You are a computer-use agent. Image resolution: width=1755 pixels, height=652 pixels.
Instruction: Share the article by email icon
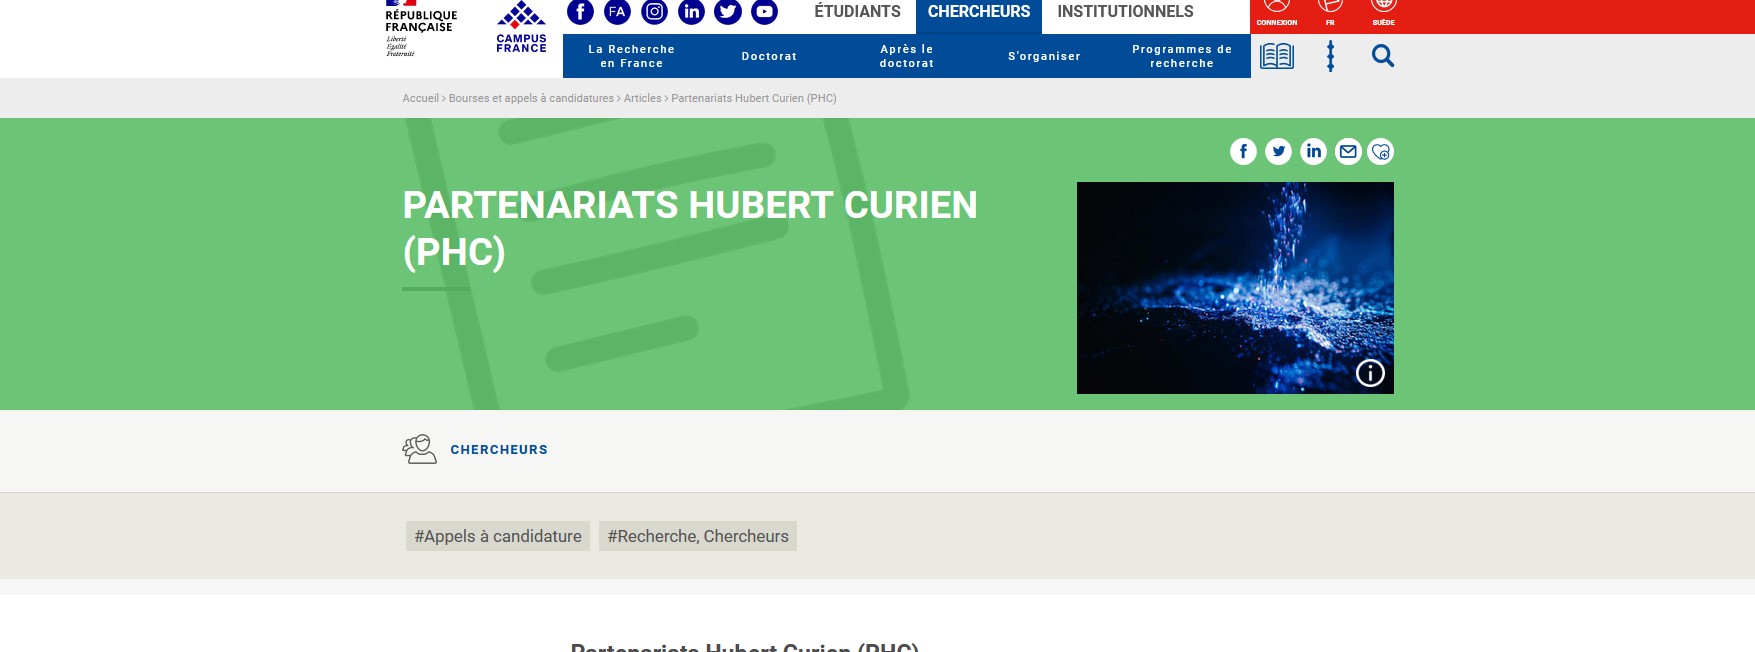click(x=1348, y=151)
